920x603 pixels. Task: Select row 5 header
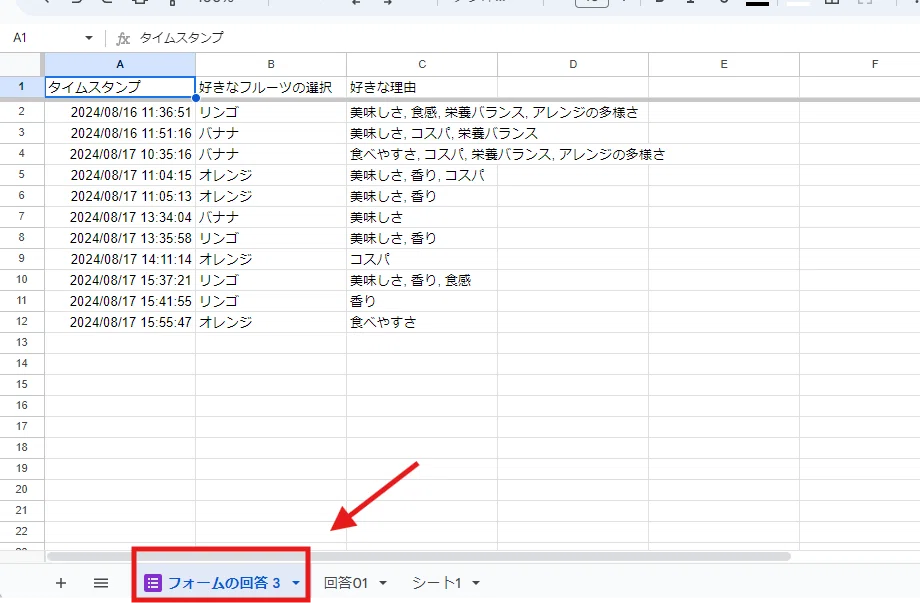[22, 175]
